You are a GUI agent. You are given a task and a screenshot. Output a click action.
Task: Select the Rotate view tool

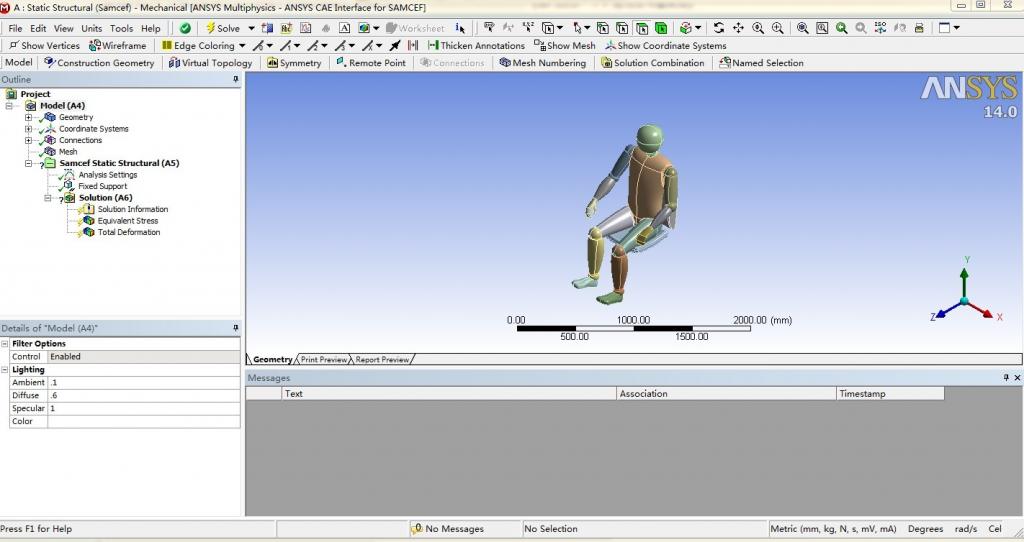pos(718,29)
